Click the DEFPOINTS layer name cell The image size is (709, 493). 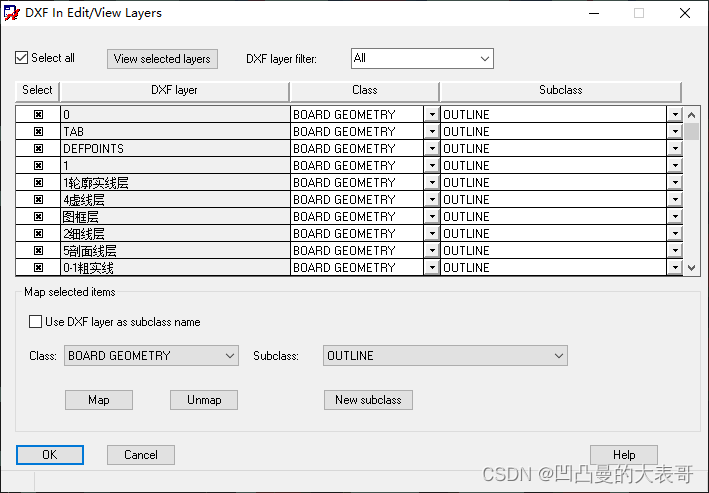click(x=175, y=148)
